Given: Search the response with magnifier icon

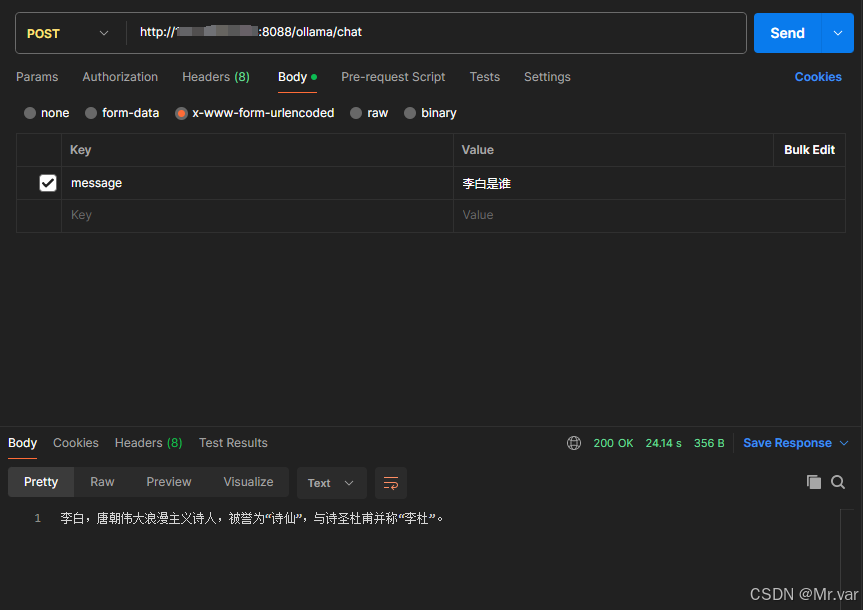Looking at the screenshot, I should [838, 482].
